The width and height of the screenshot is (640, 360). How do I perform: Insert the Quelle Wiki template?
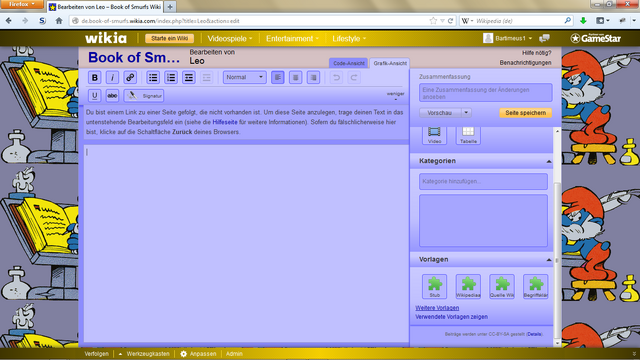(x=502, y=287)
